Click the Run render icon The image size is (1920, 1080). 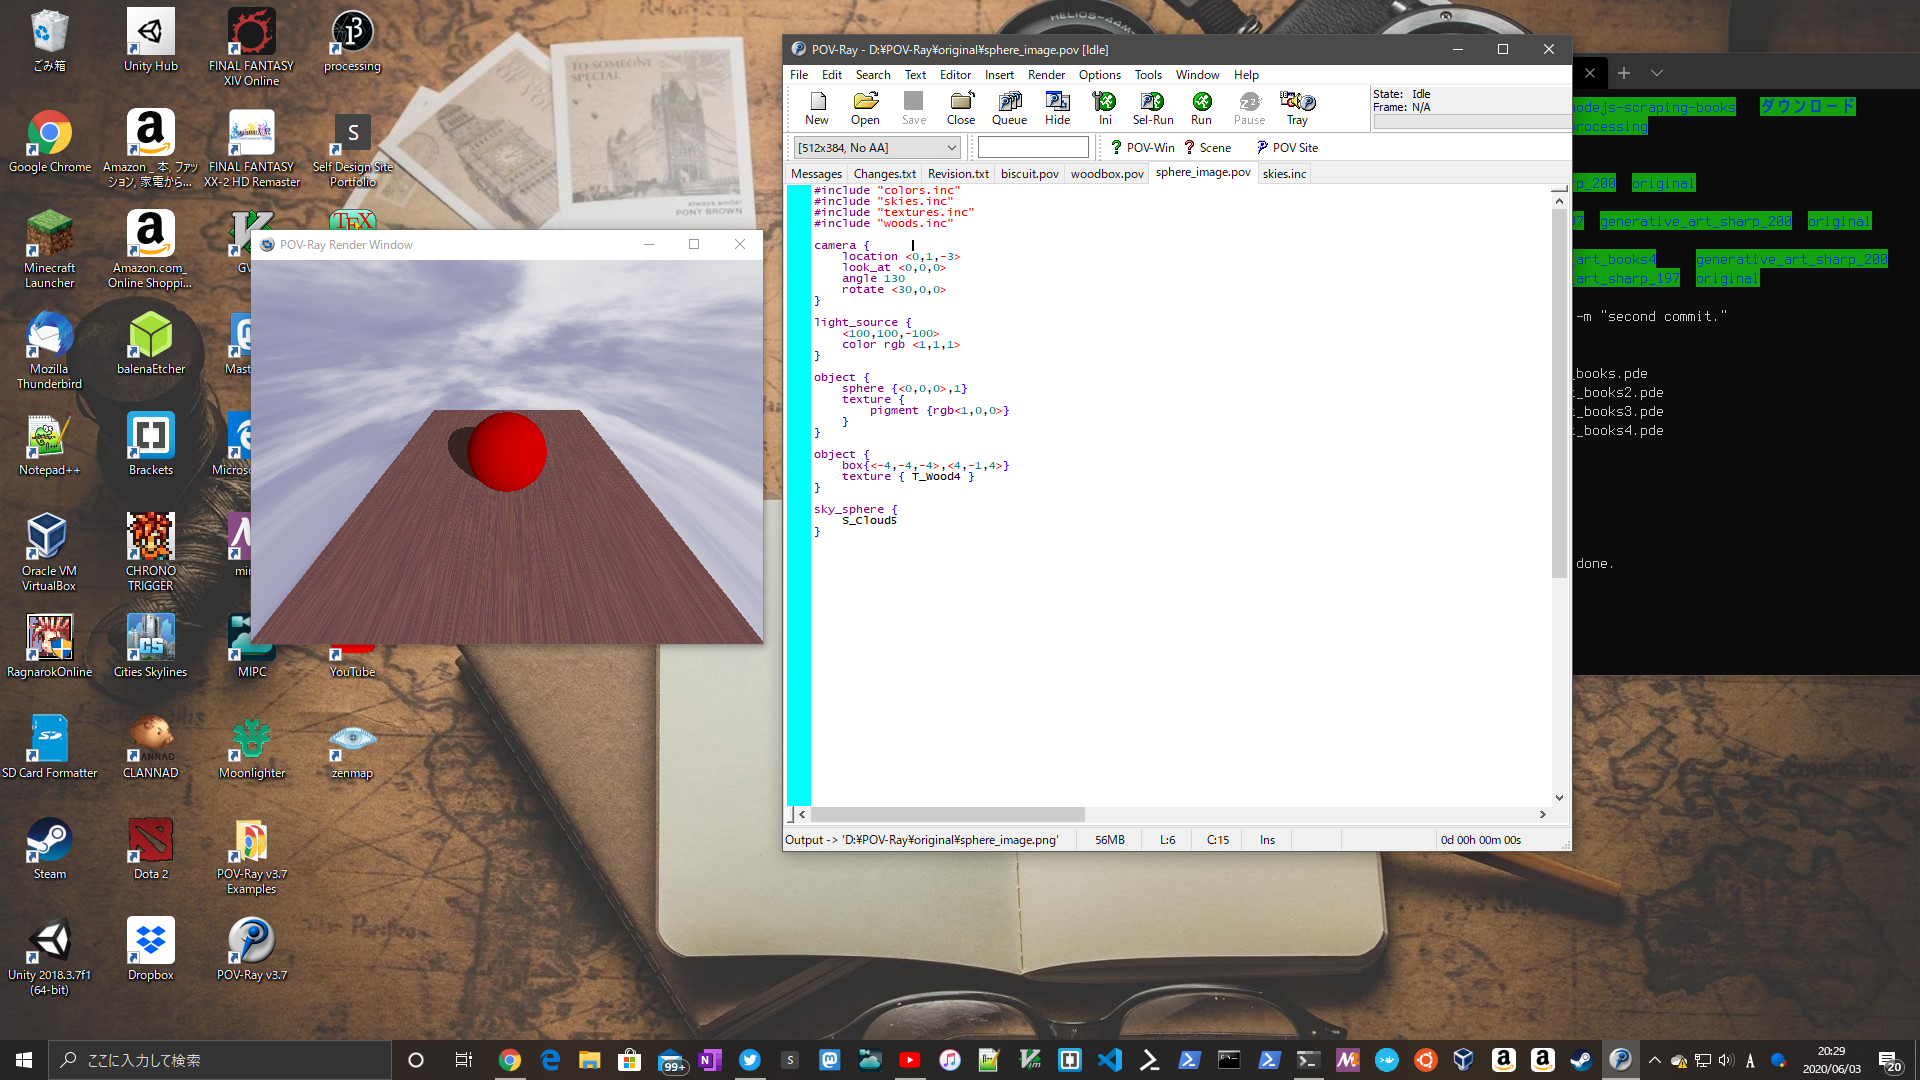[x=1201, y=108]
